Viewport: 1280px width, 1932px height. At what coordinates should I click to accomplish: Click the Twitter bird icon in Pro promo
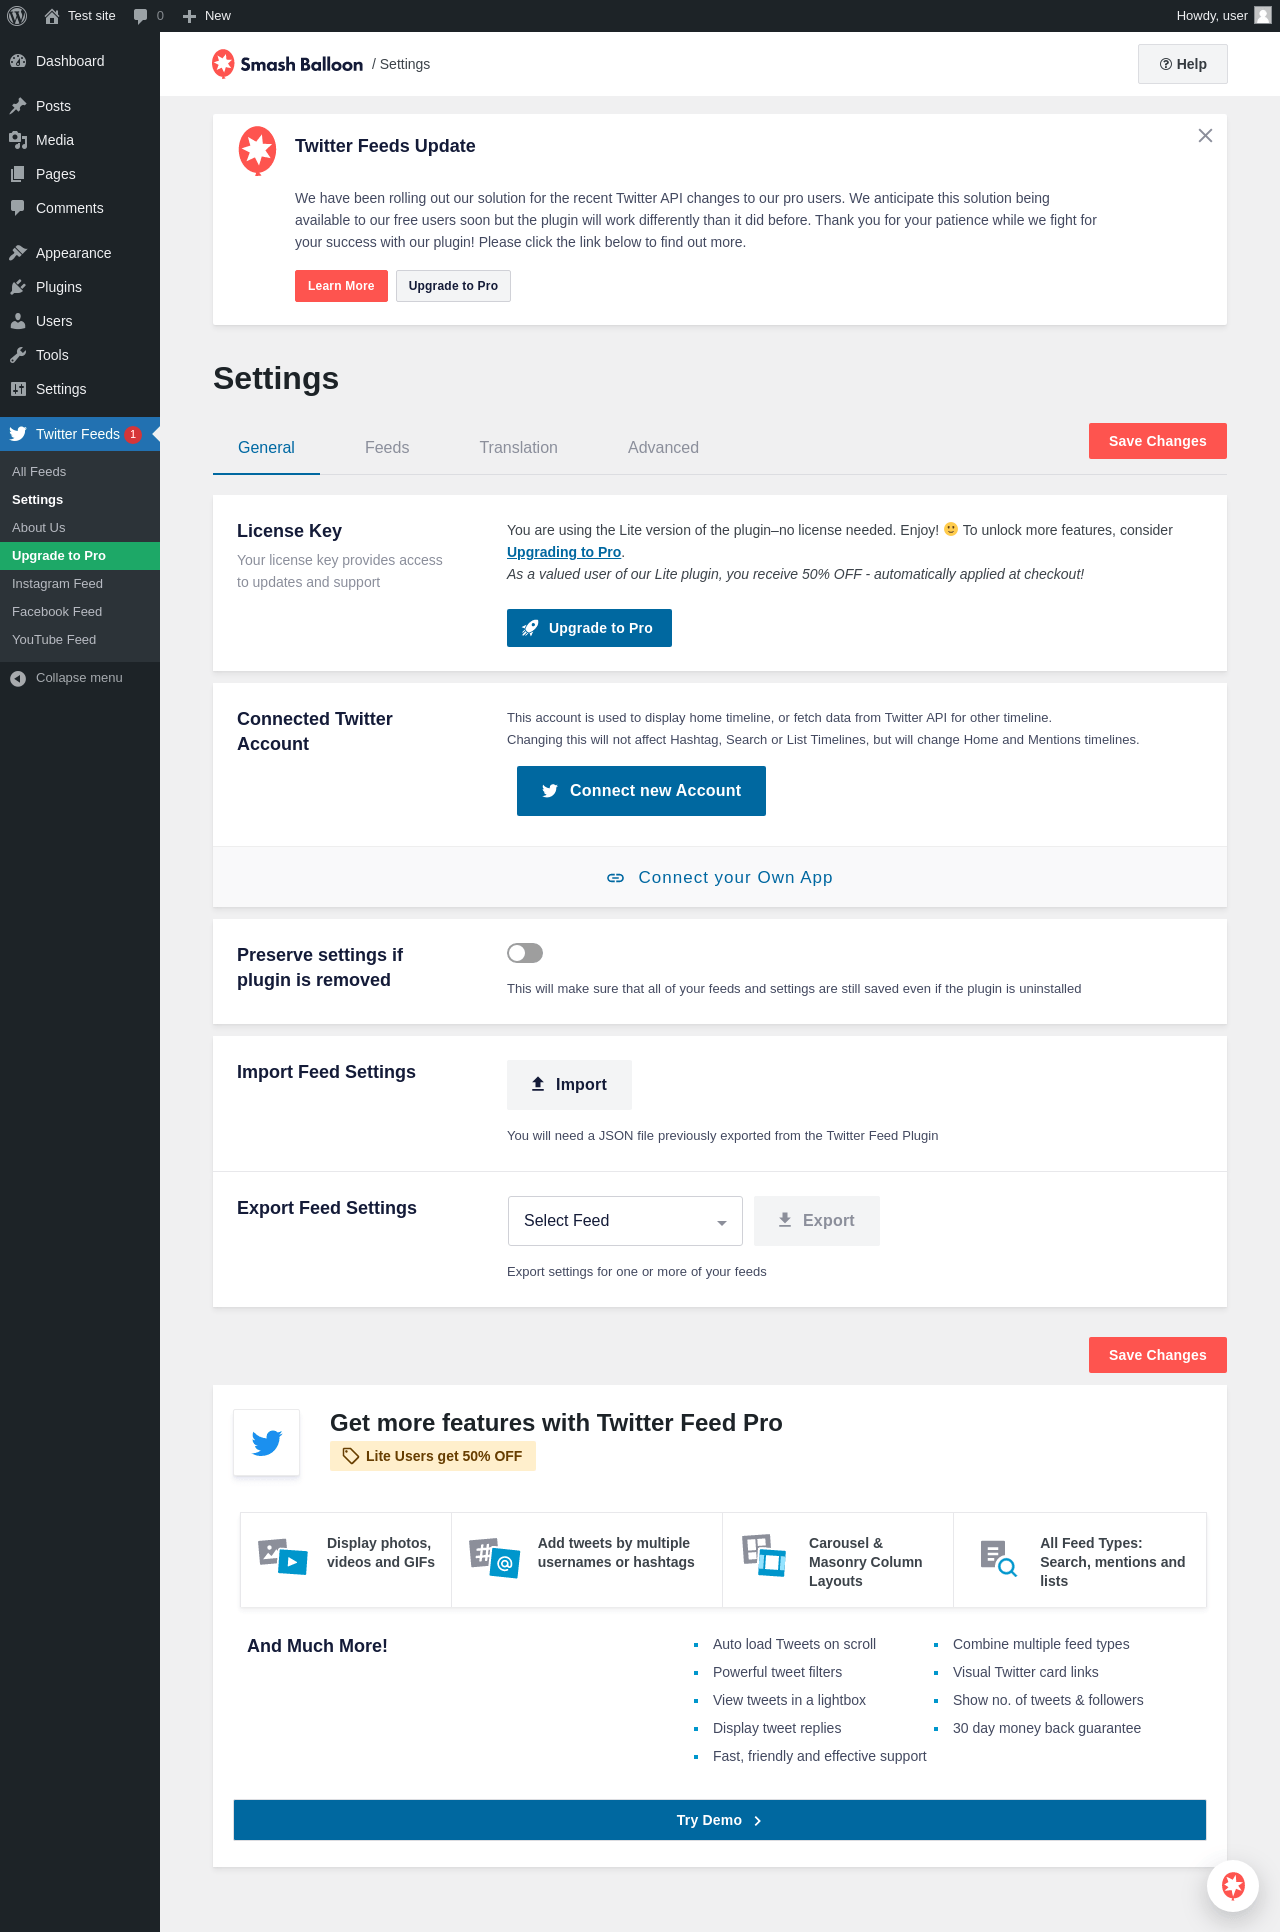[x=266, y=1443]
